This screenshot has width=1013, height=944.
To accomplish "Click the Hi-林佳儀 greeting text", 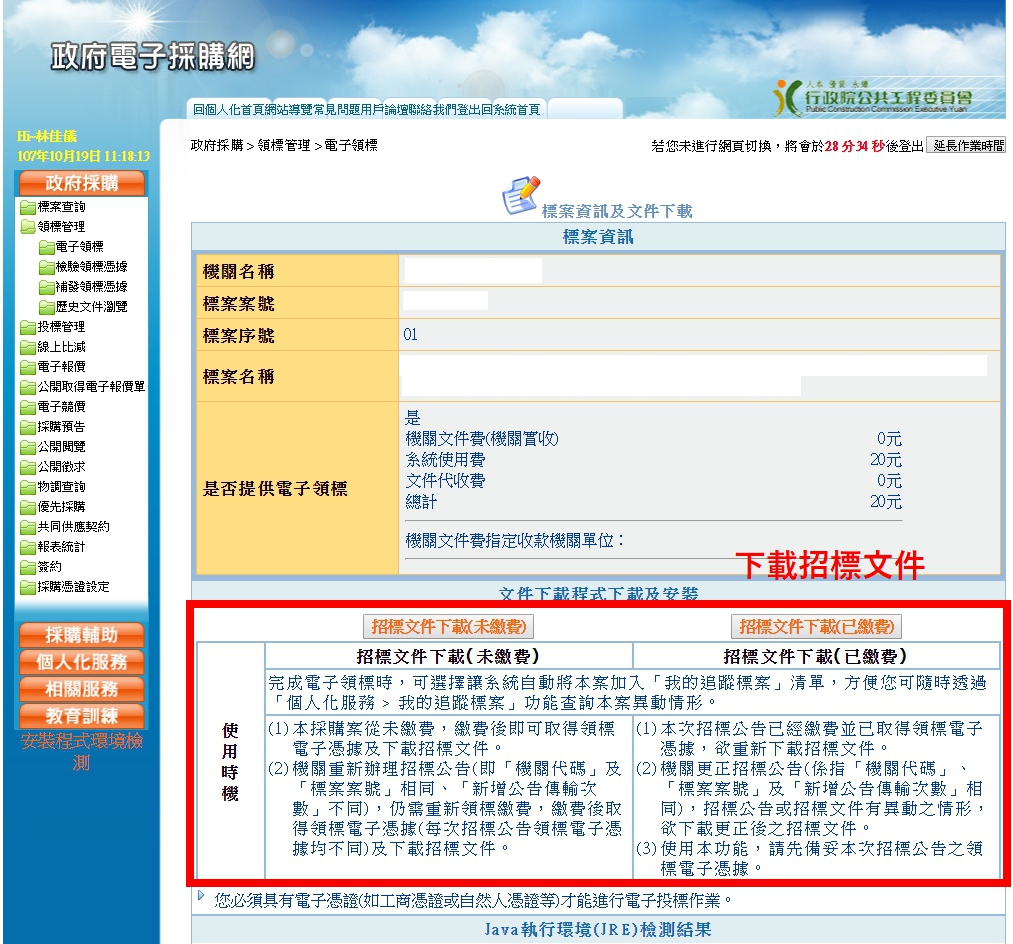I will [x=47, y=136].
